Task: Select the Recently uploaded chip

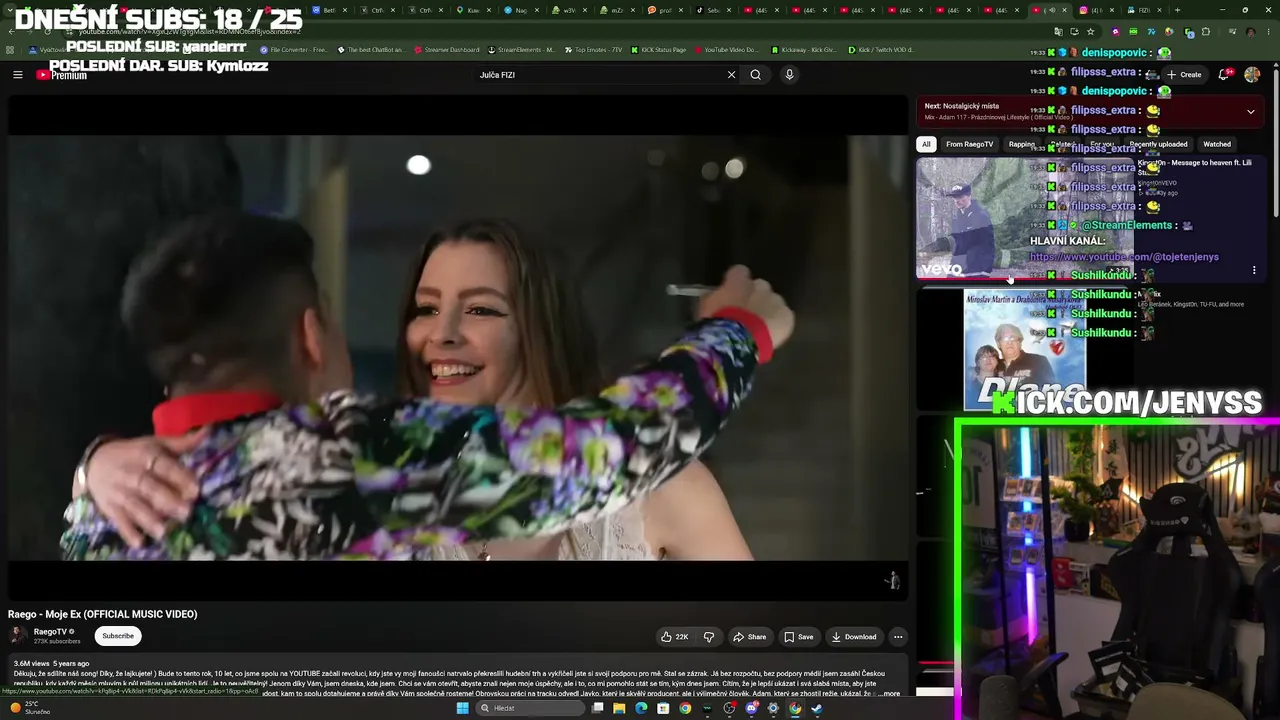Action: [x=1159, y=144]
